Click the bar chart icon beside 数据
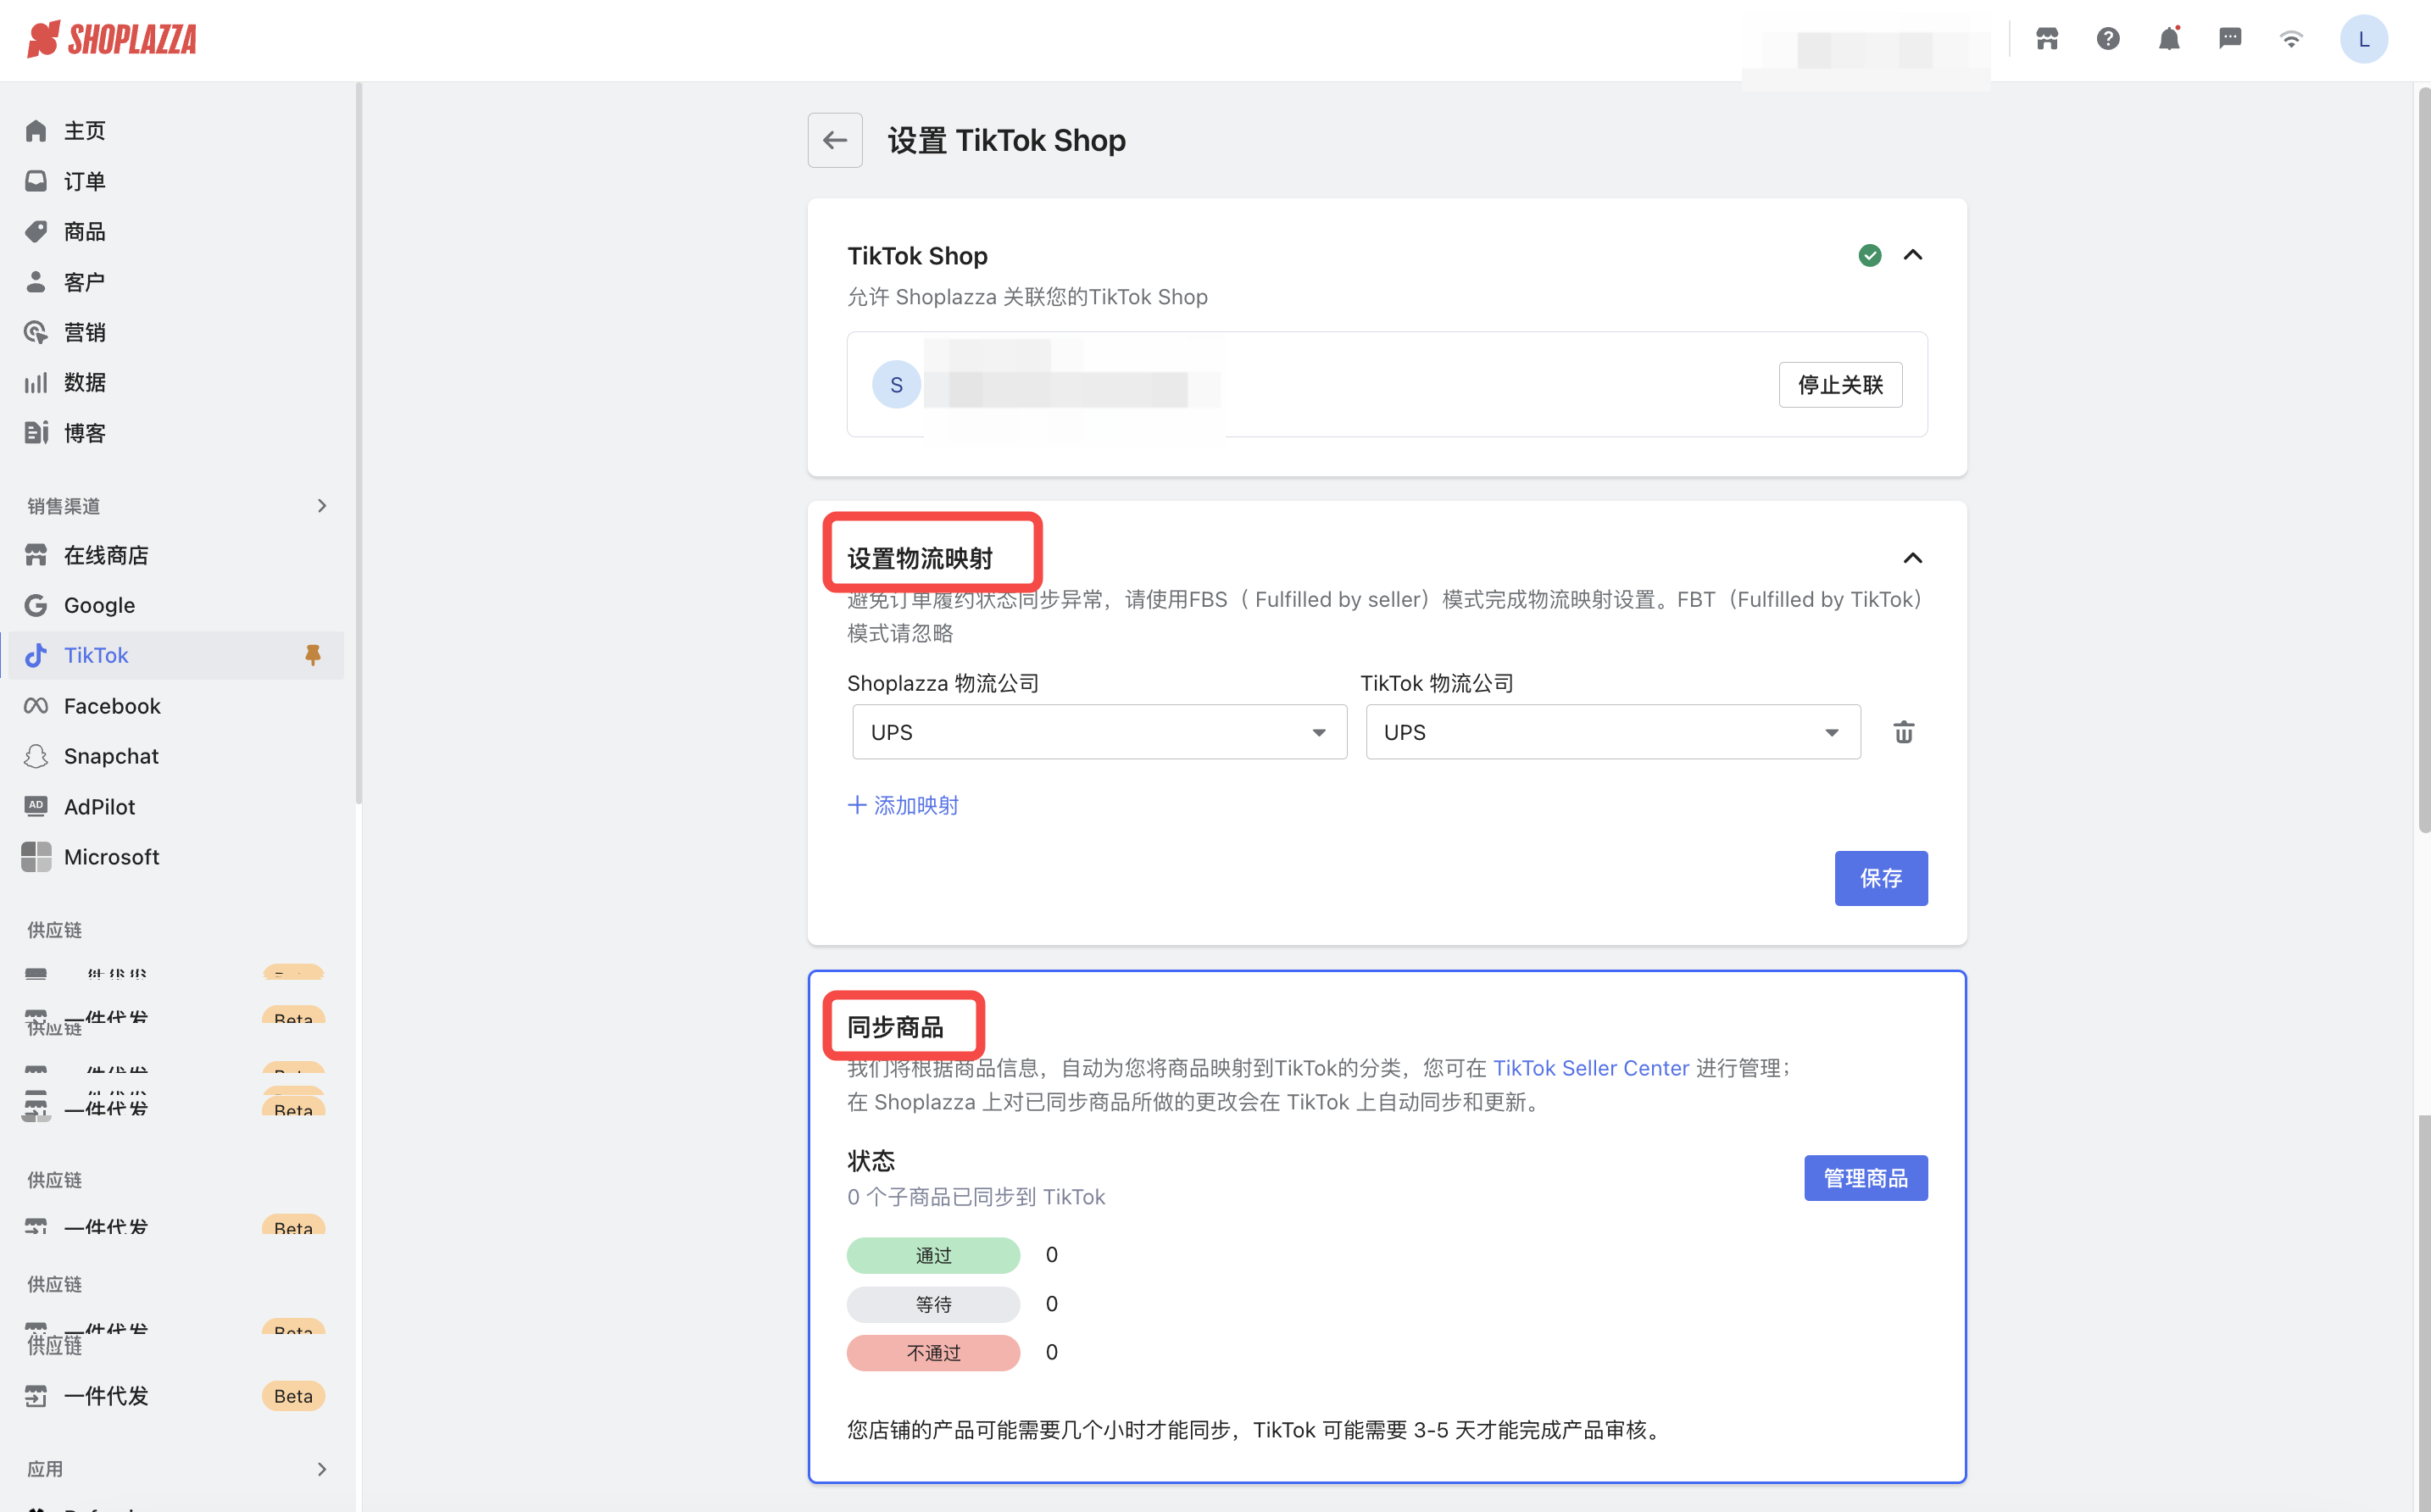Image resolution: width=2431 pixels, height=1512 pixels. (36, 382)
